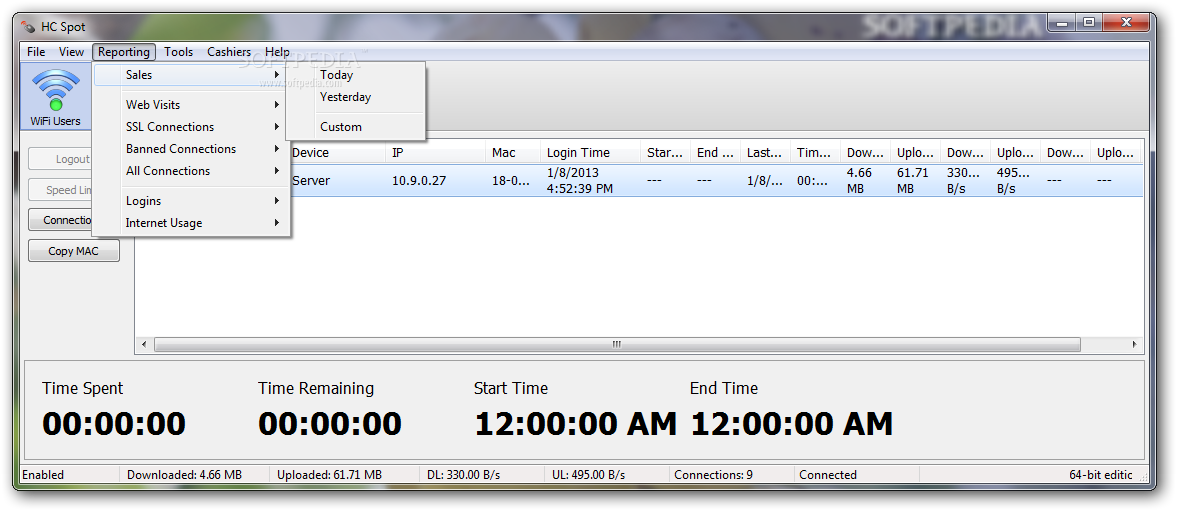Click the 61.71 MB upload cell

[913, 181]
